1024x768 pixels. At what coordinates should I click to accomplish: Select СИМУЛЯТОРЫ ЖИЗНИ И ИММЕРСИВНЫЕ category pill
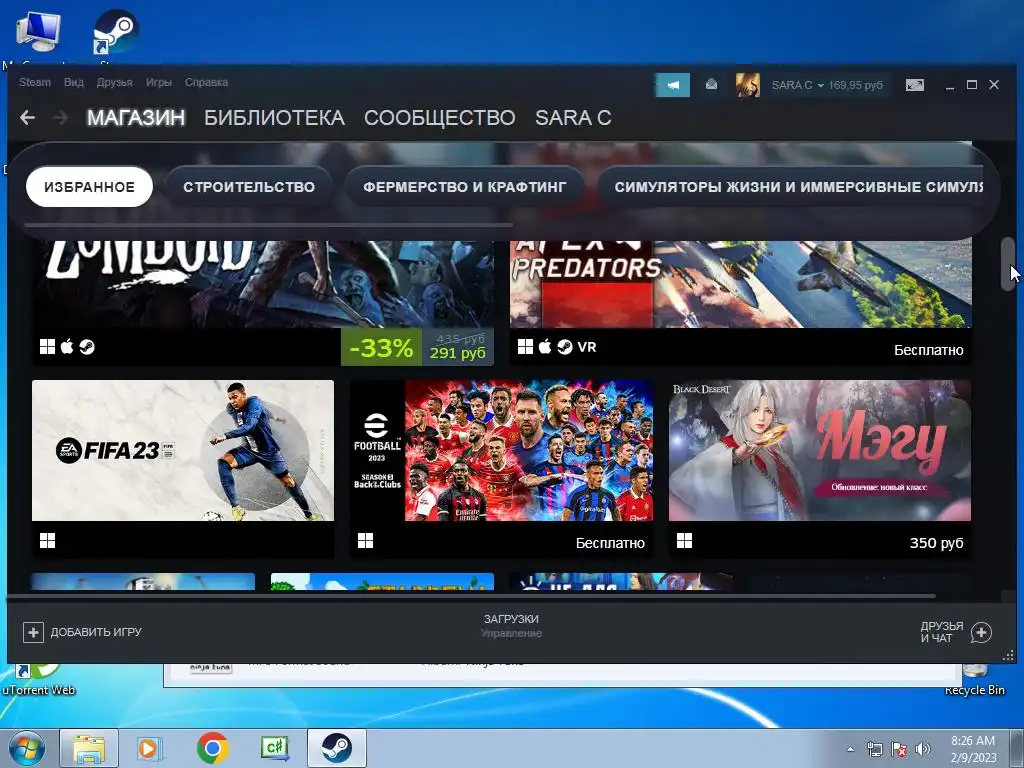pyautogui.click(x=790, y=187)
